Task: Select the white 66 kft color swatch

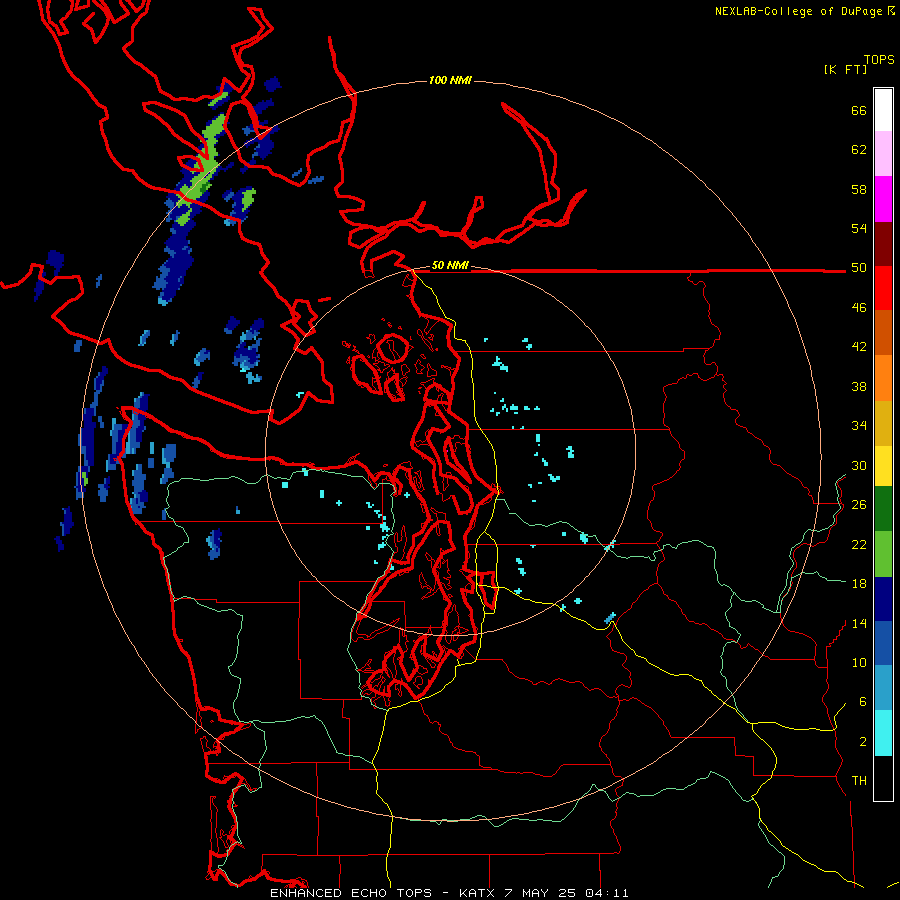Action: point(883,109)
